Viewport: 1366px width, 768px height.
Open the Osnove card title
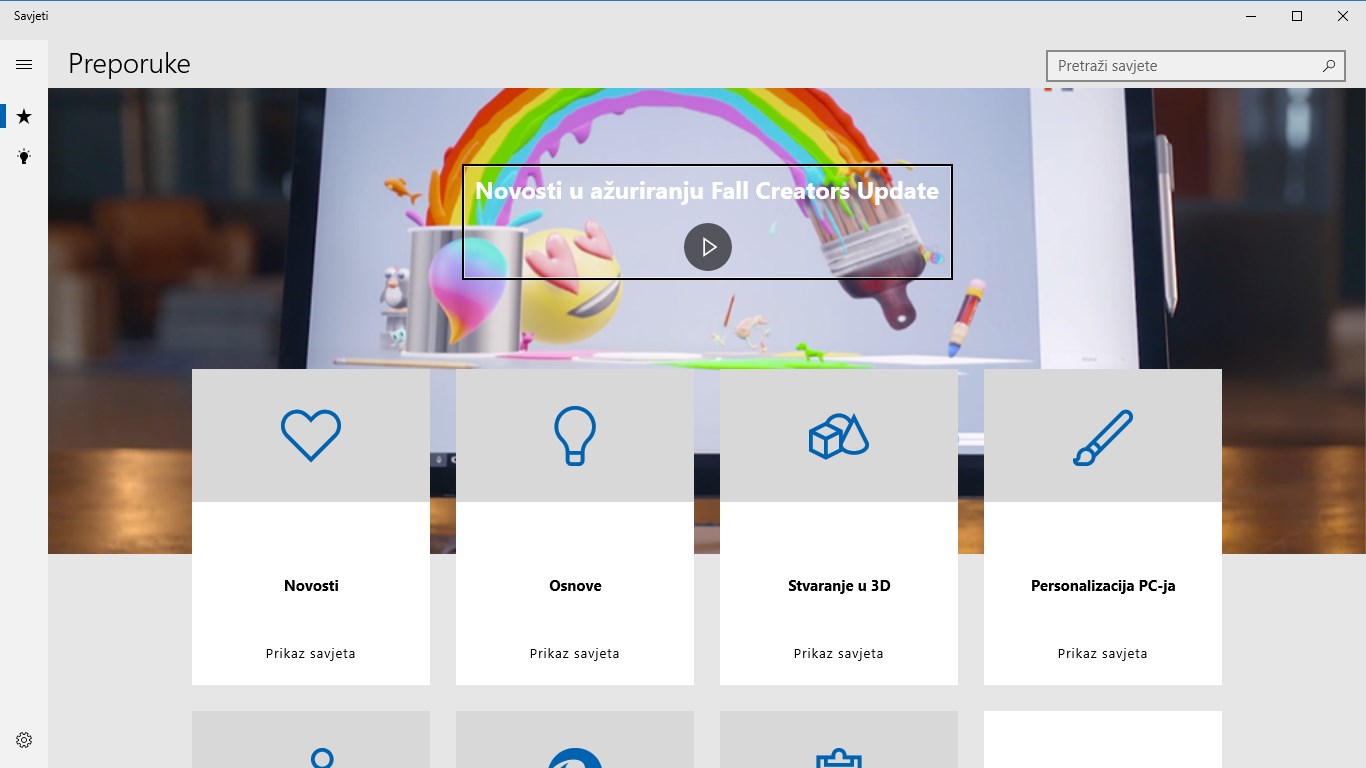coord(575,586)
